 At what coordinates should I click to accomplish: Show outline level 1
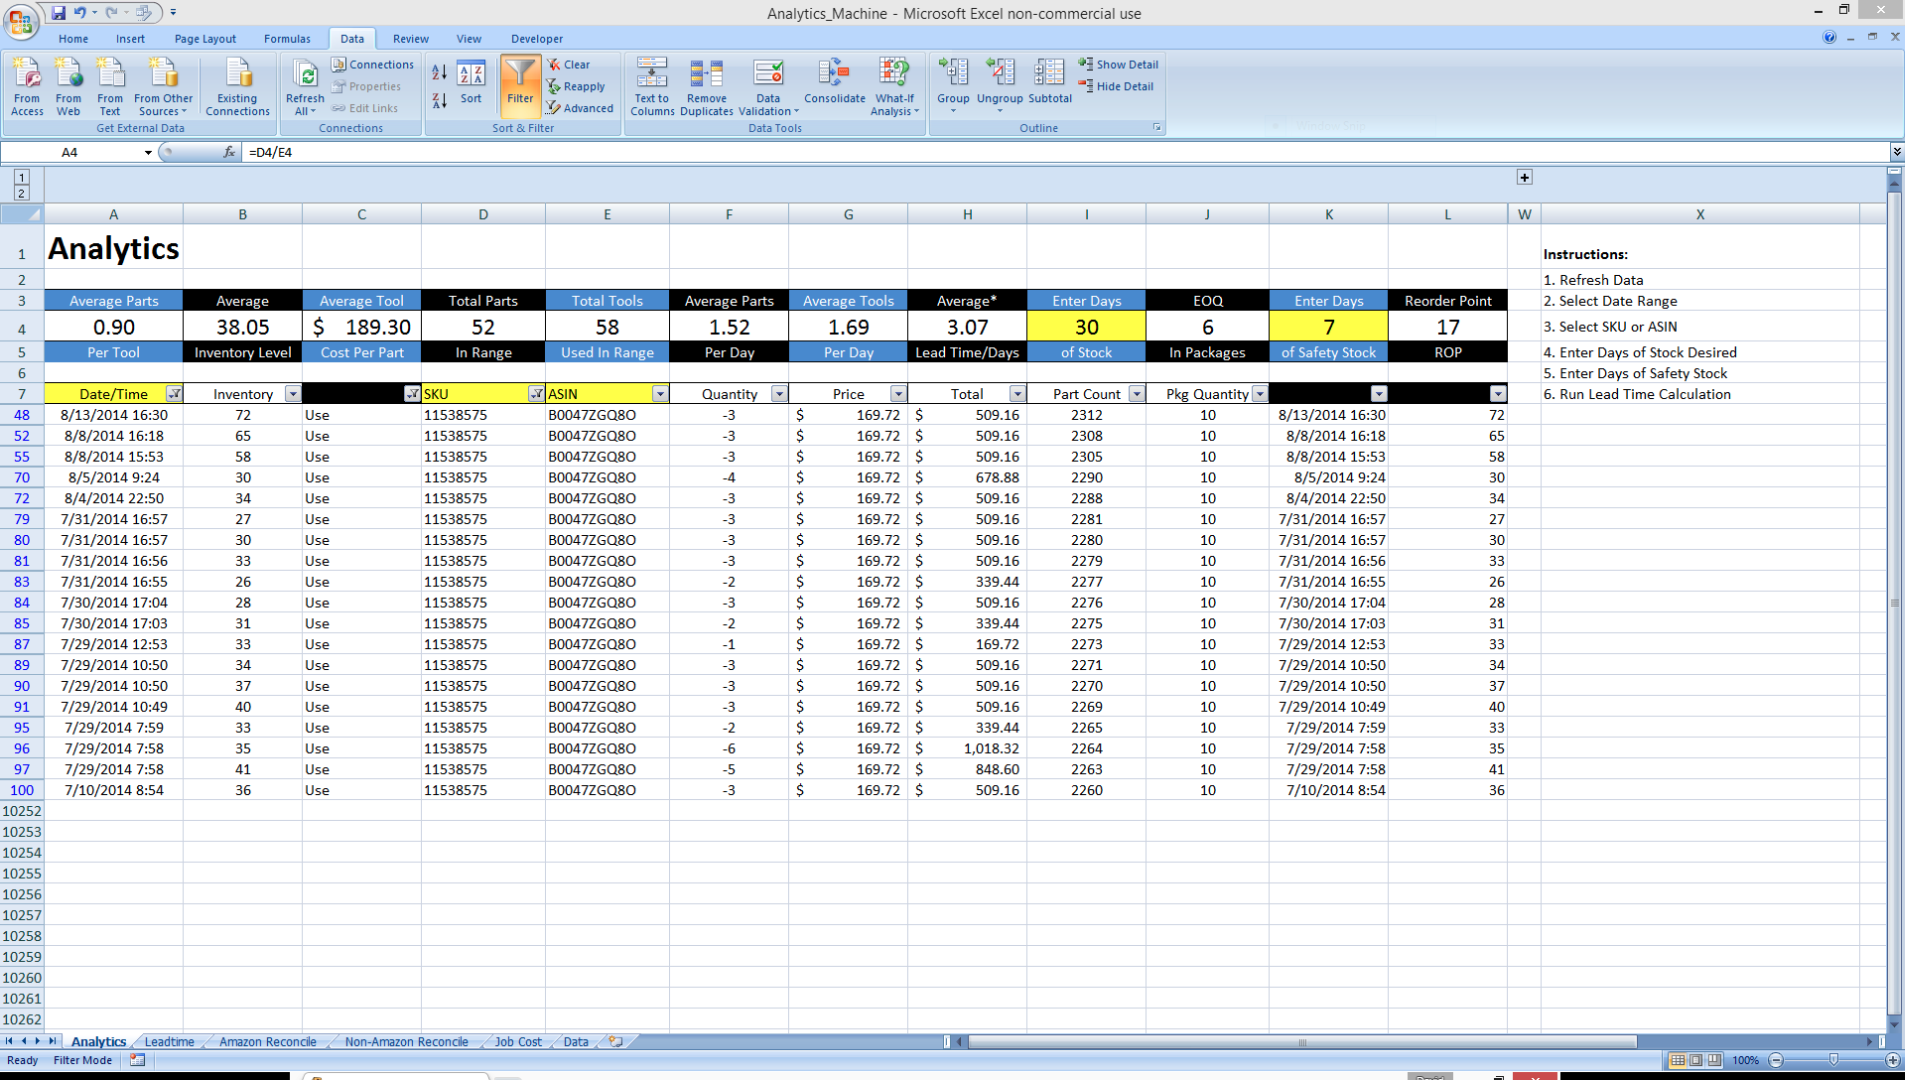click(21, 176)
